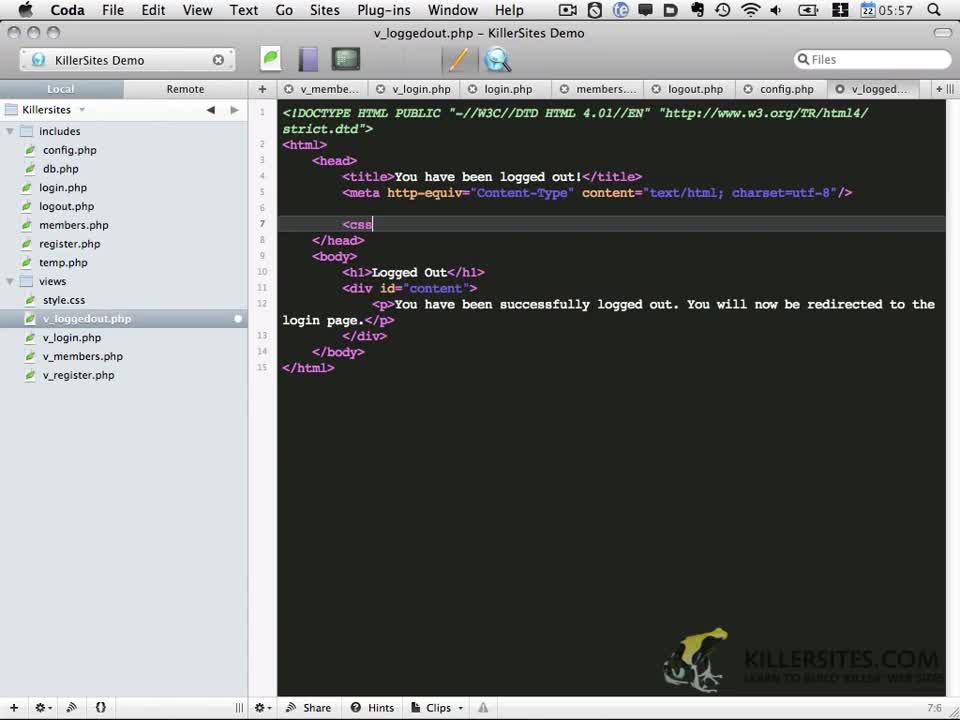
Task: Close the login.php tab
Action: pos(473,89)
